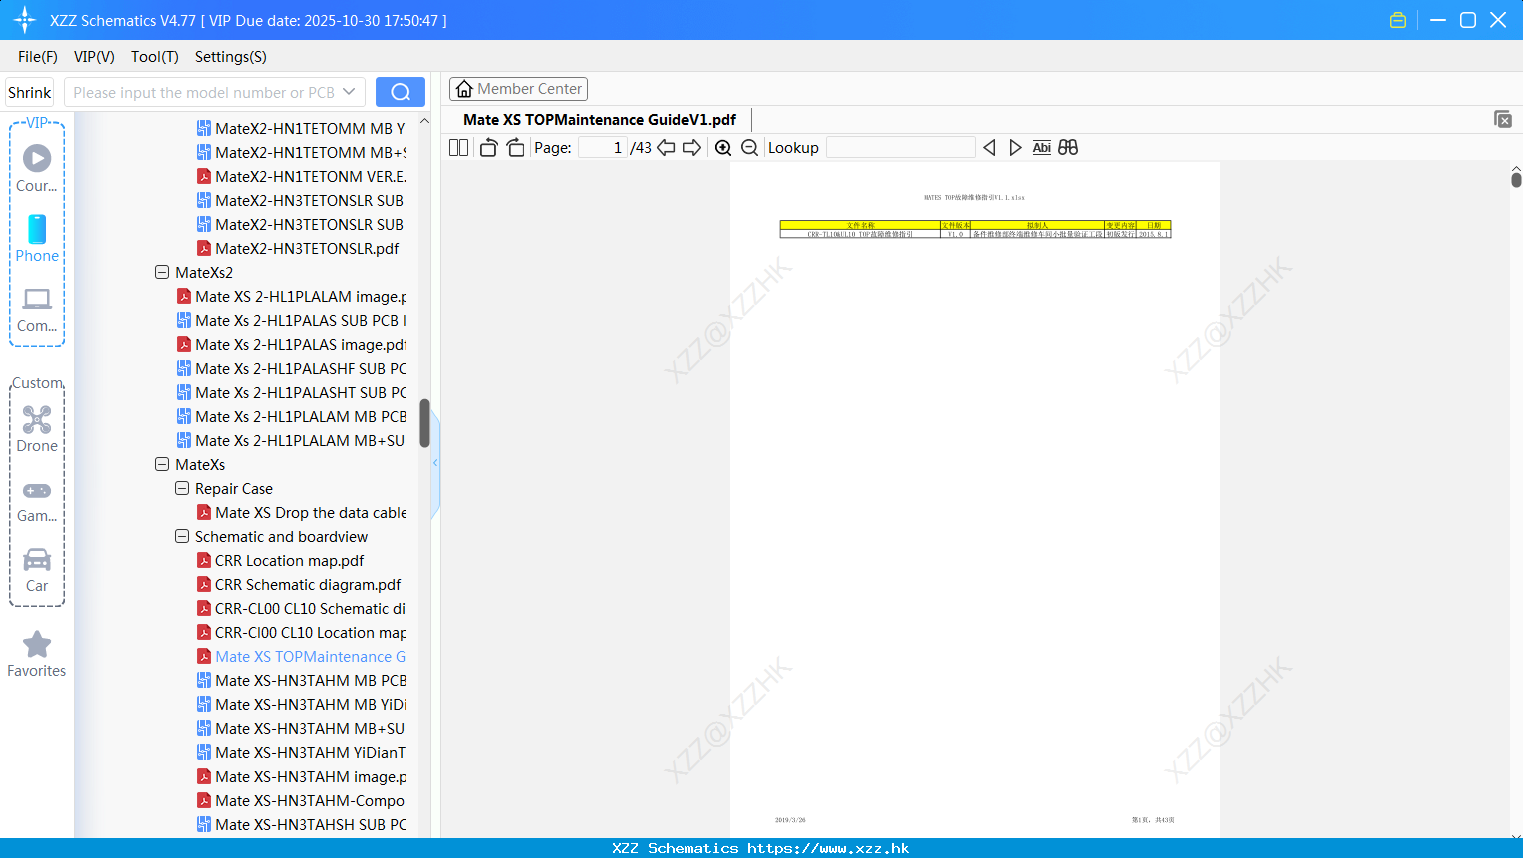1523x858 pixels.
Task: Open Mate XS-HN3TAHM MB PCB file
Action: tap(301, 681)
